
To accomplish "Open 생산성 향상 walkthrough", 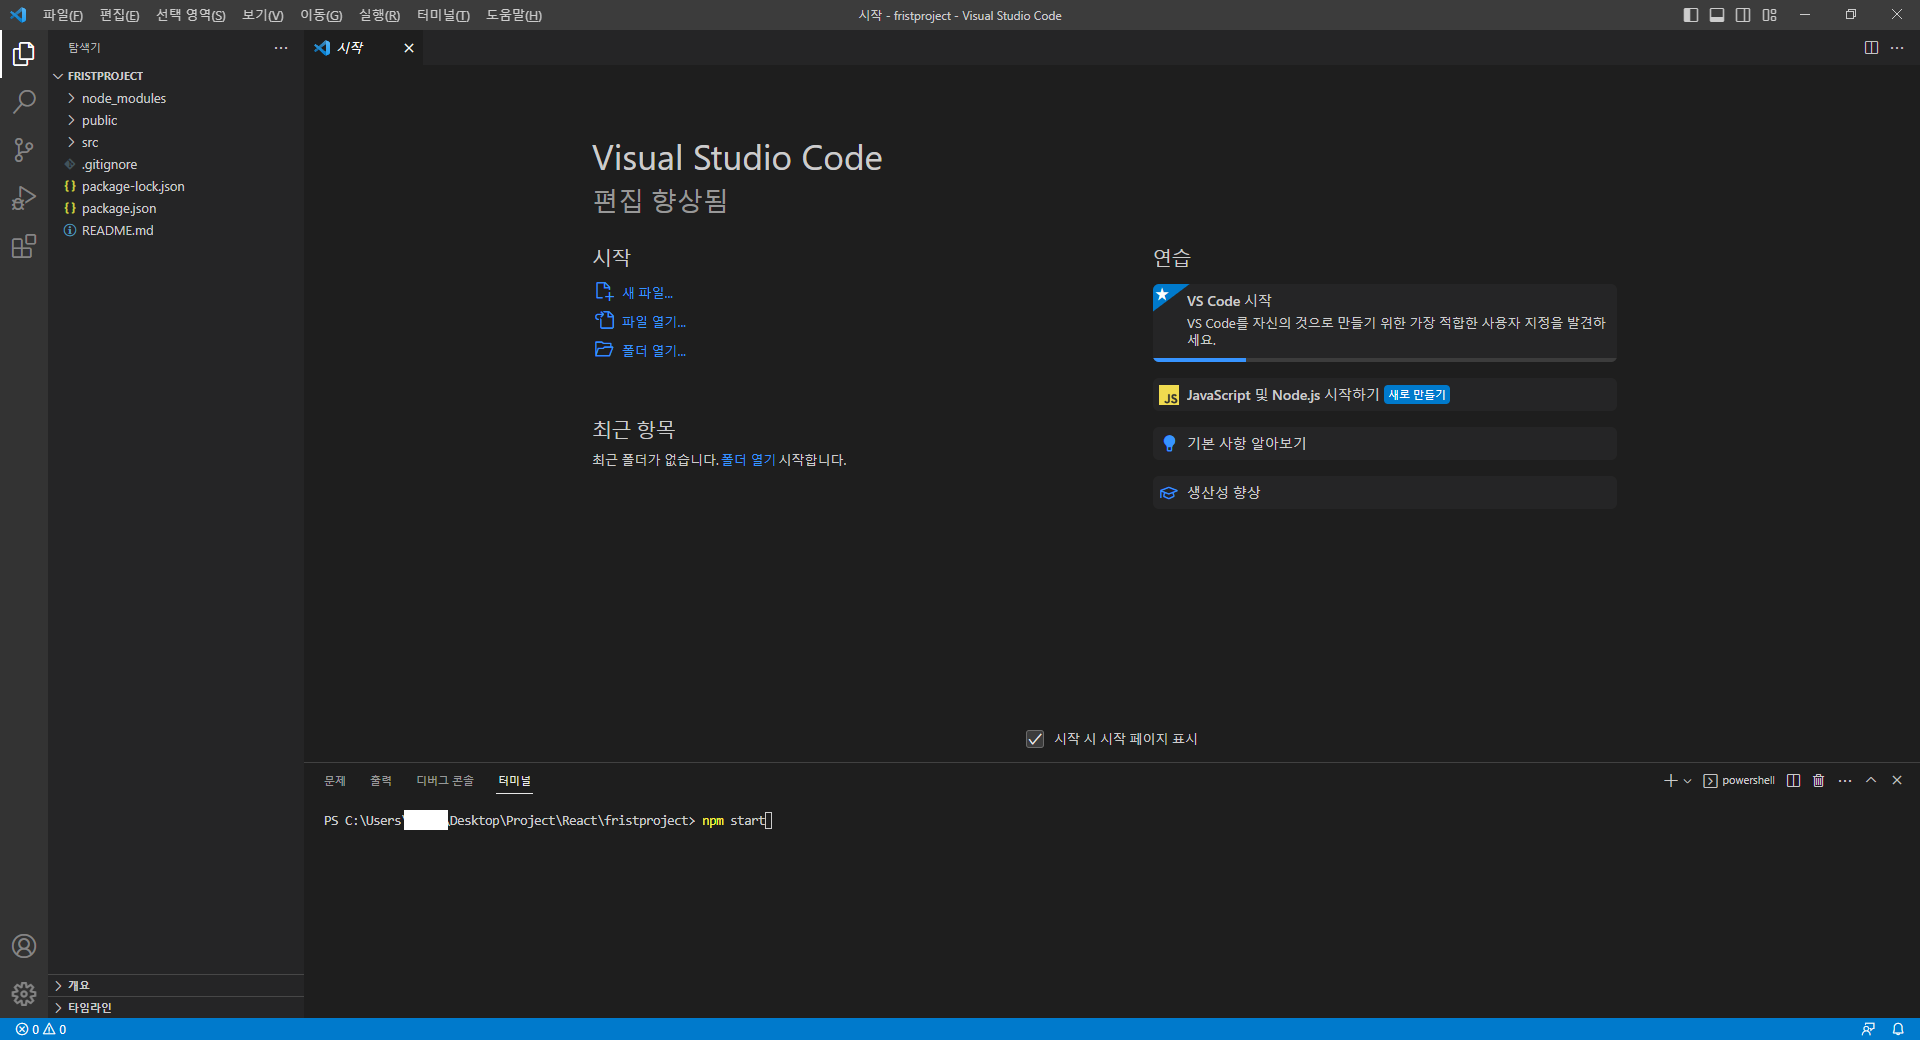I will point(1385,492).
